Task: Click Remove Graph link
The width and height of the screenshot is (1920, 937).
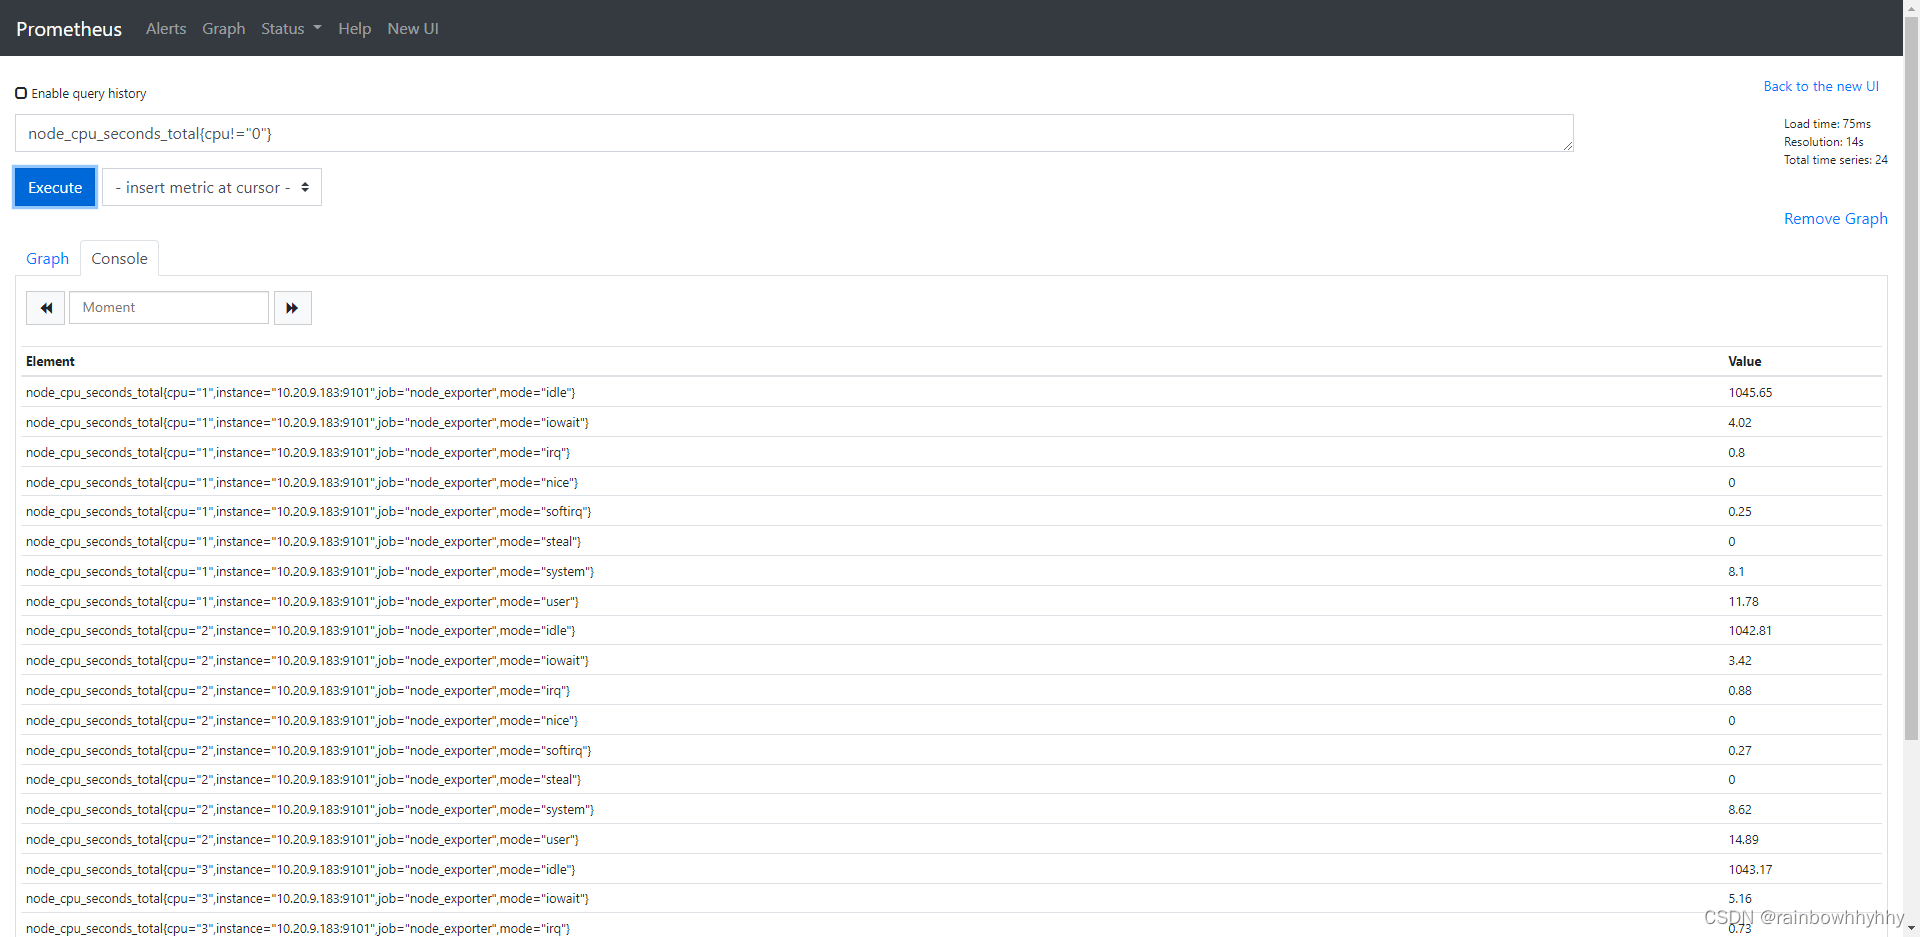Action: (x=1836, y=218)
